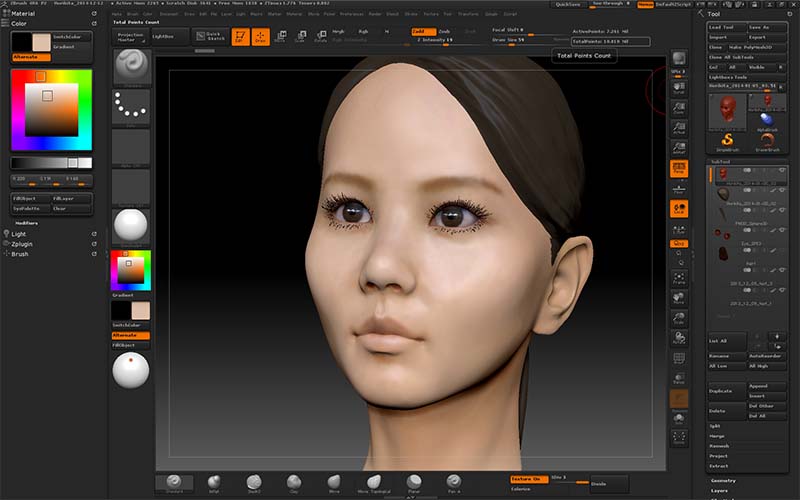
Task: Select the Move Topological brush at bottom
Action: coord(374,483)
